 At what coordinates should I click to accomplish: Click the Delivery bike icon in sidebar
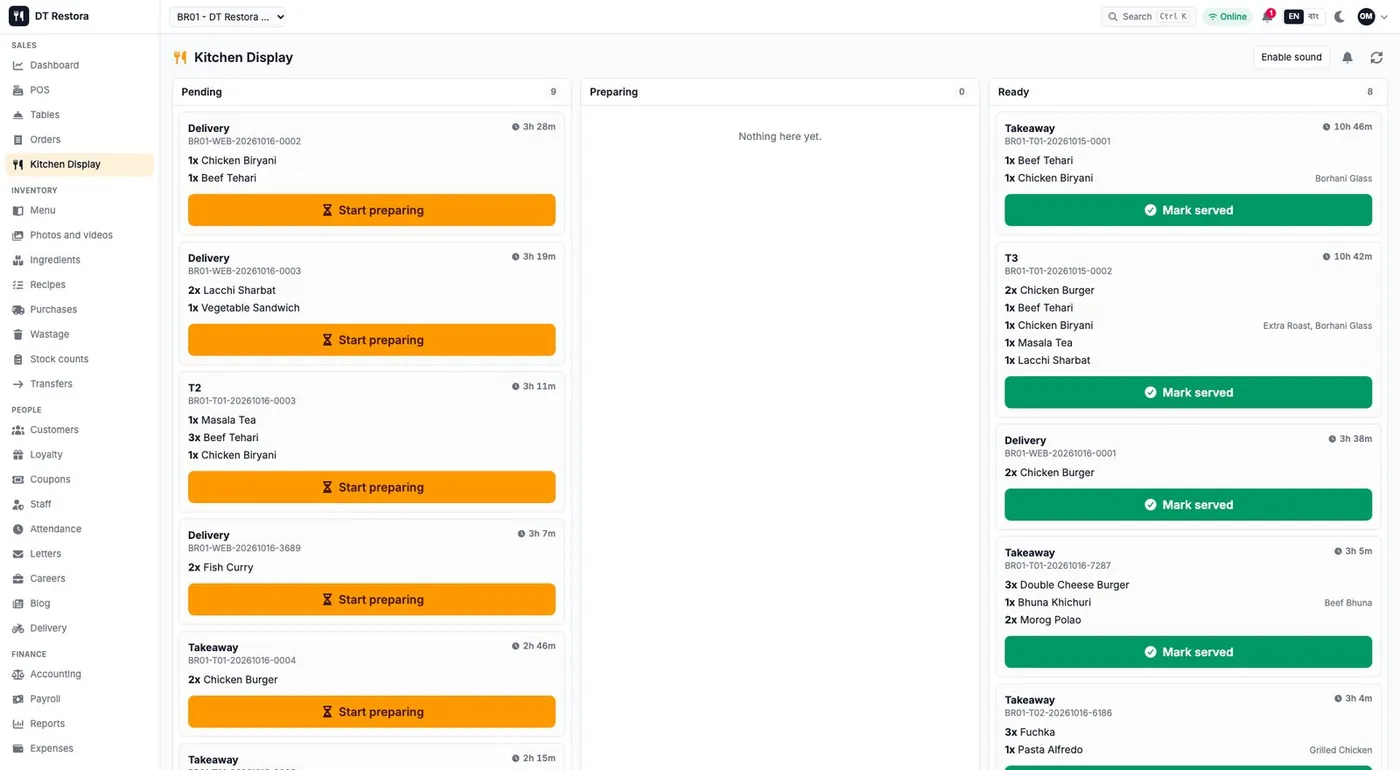tap(18, 628)
